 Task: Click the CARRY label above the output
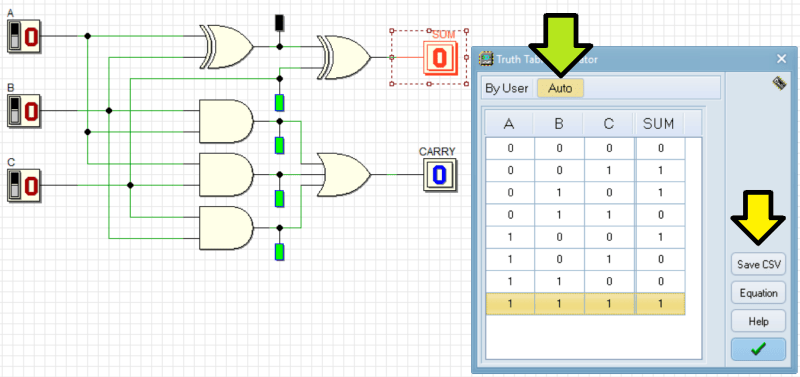437,152
